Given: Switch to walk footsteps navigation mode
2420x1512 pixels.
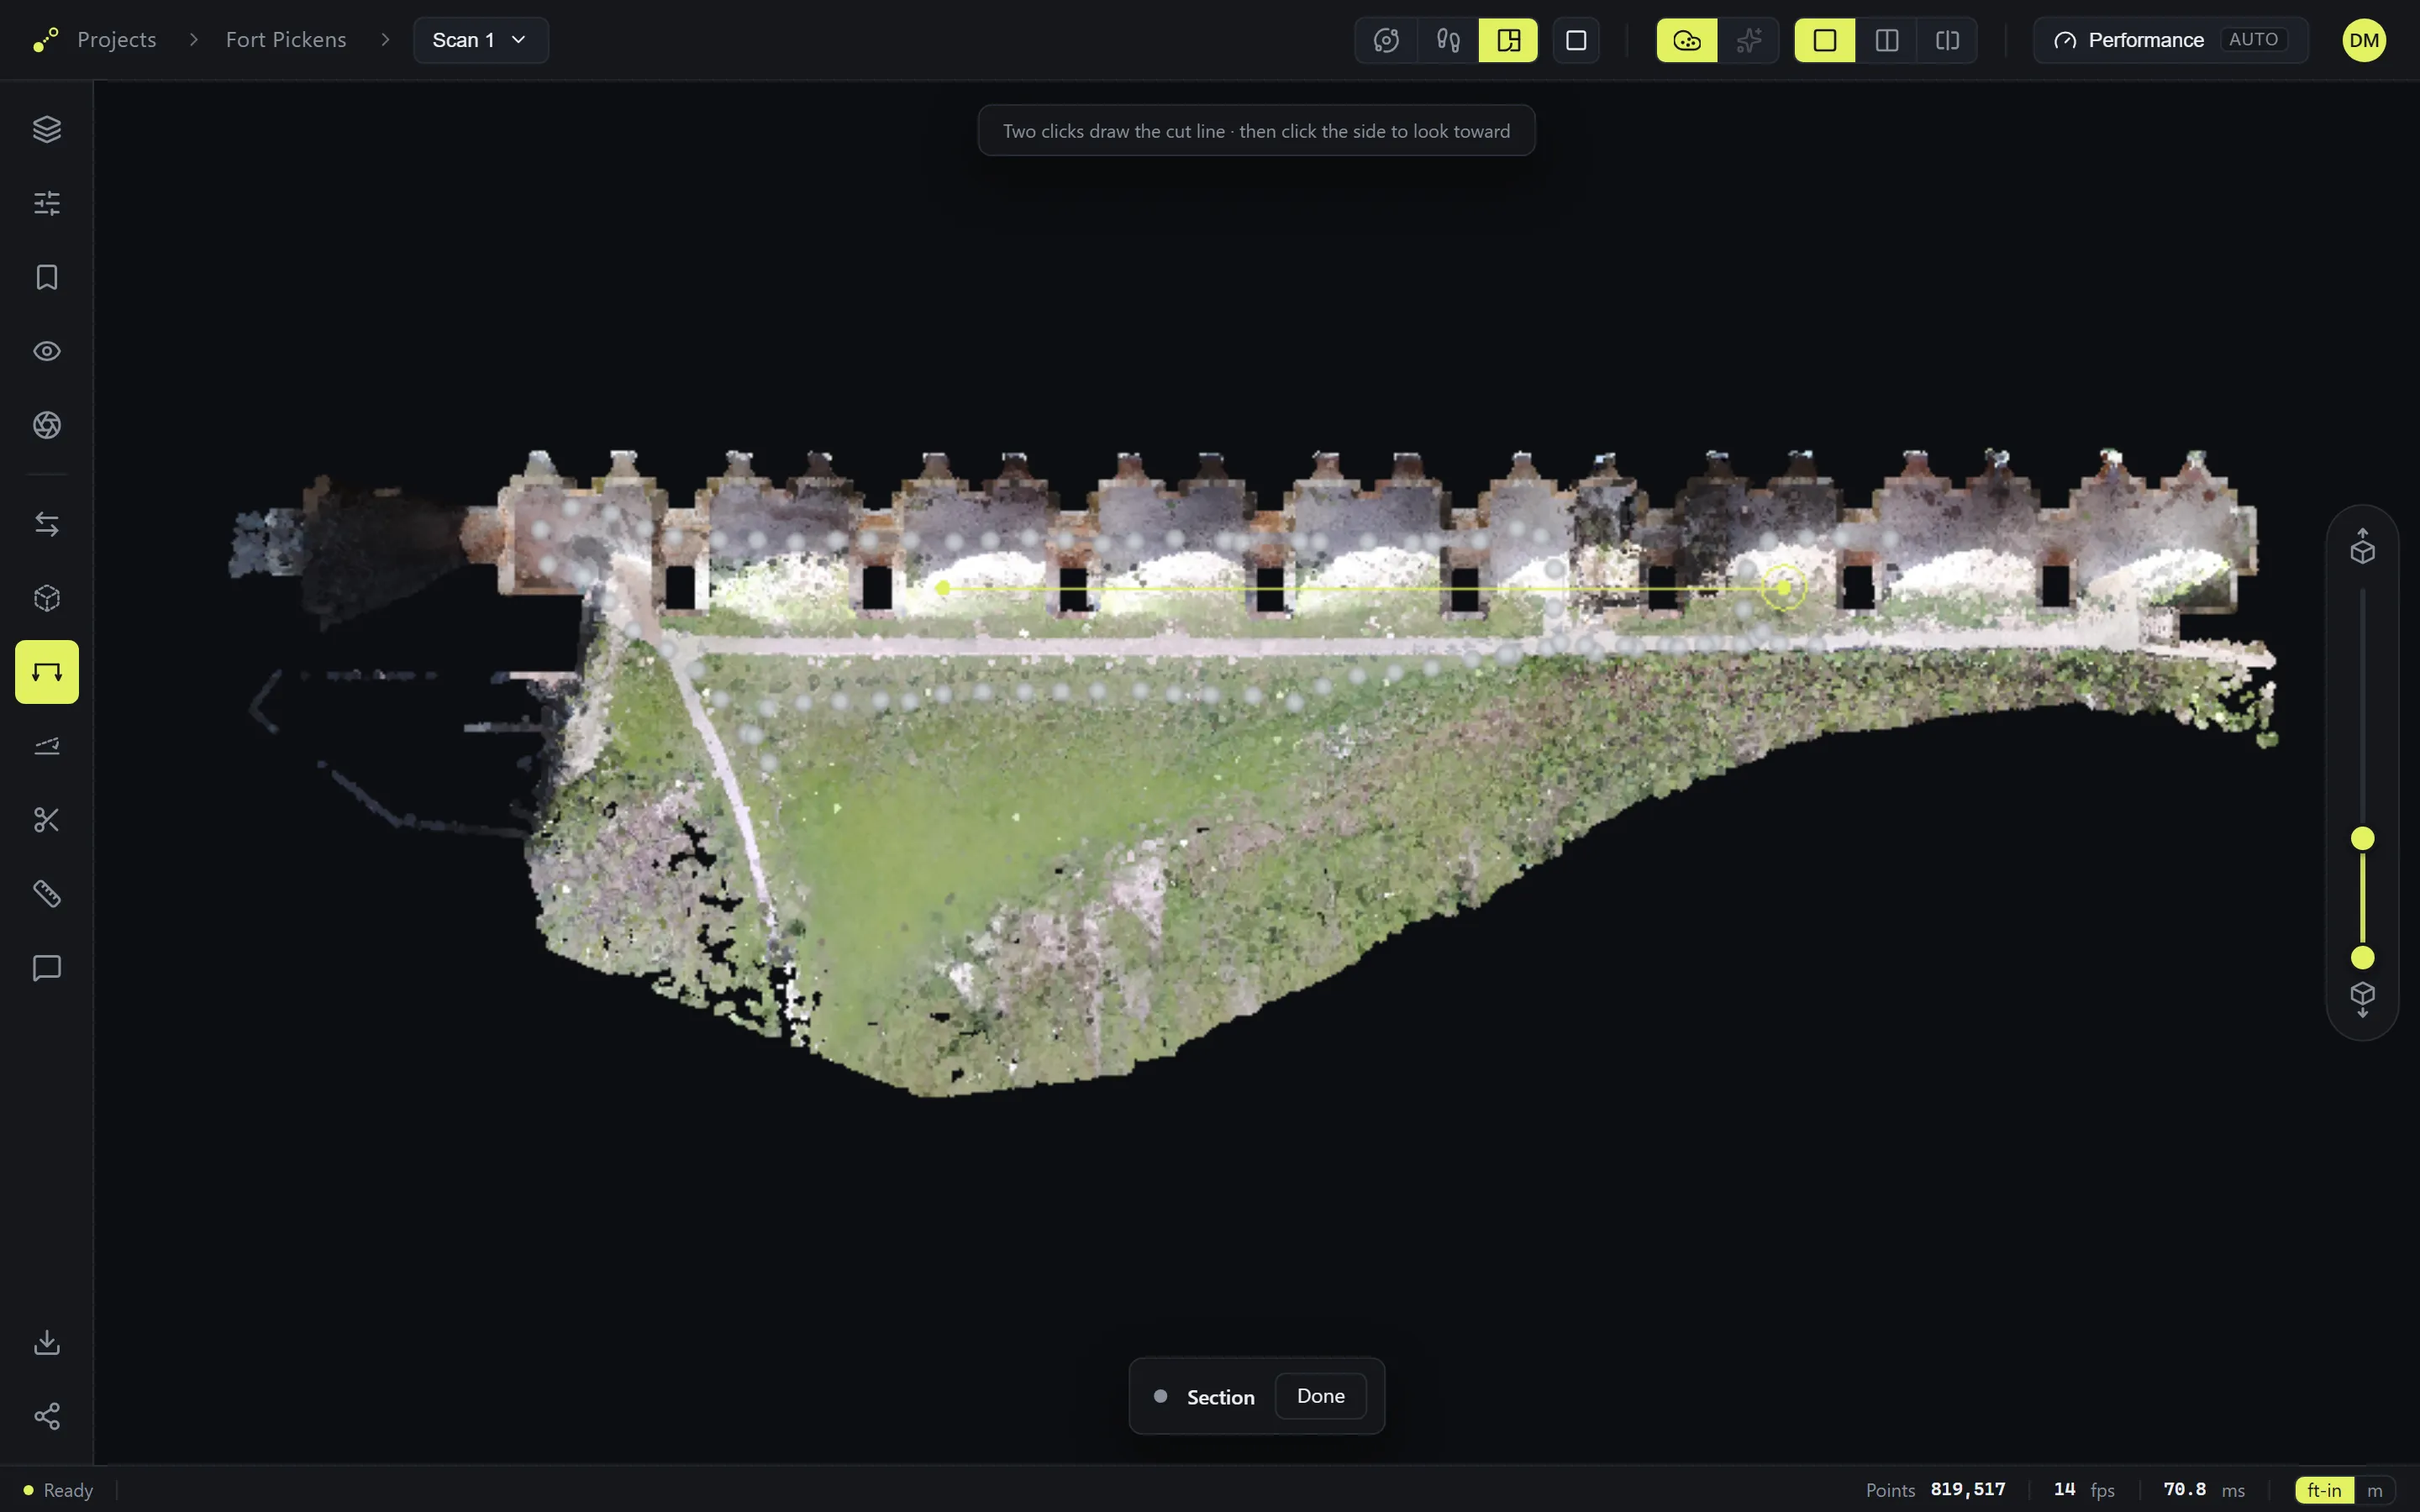Looking at the screenshot, I should 1448,40.
